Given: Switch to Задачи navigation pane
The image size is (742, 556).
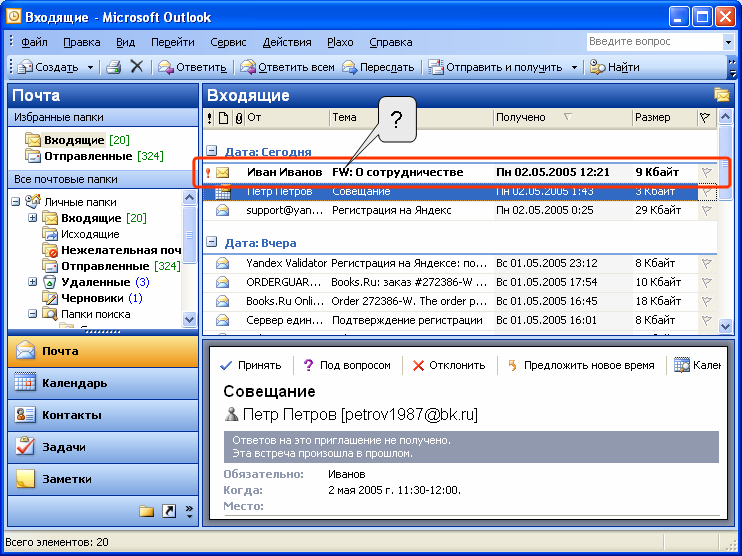Looking at the screenshot, I should 103,447.
